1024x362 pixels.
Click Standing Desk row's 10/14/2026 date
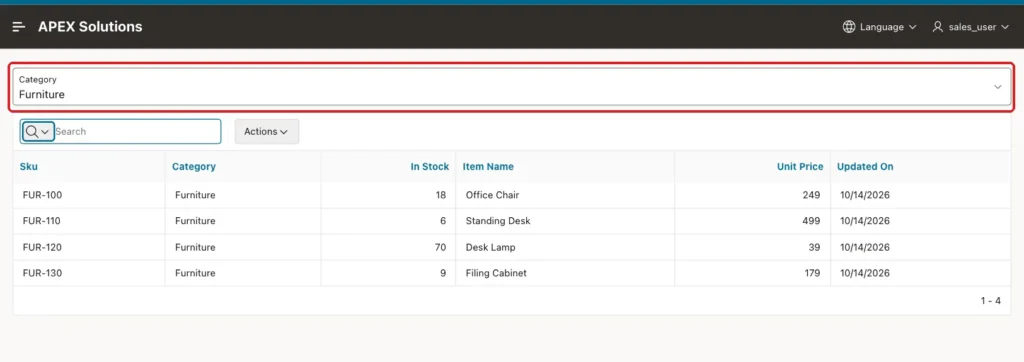[x=865, y=221]
